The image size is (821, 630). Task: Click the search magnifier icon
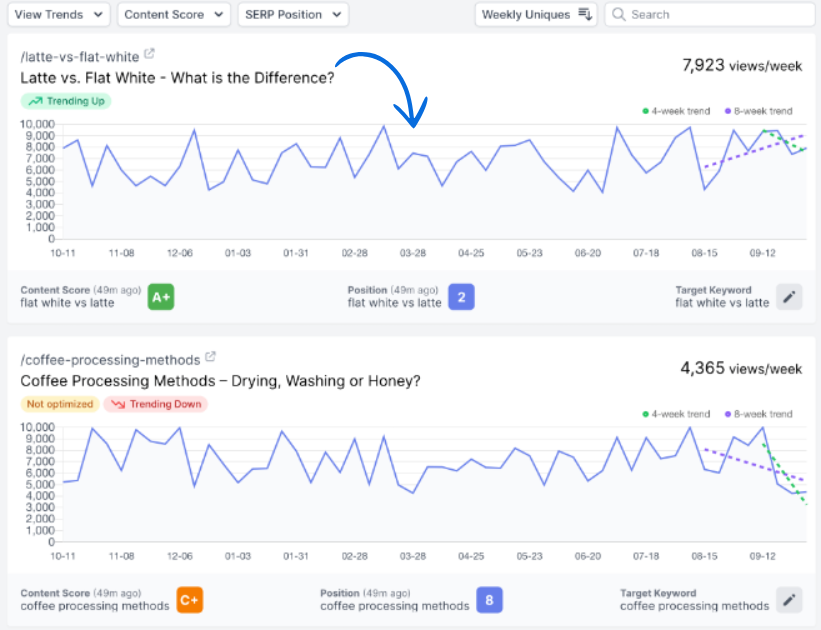click(x=618, y=14)
